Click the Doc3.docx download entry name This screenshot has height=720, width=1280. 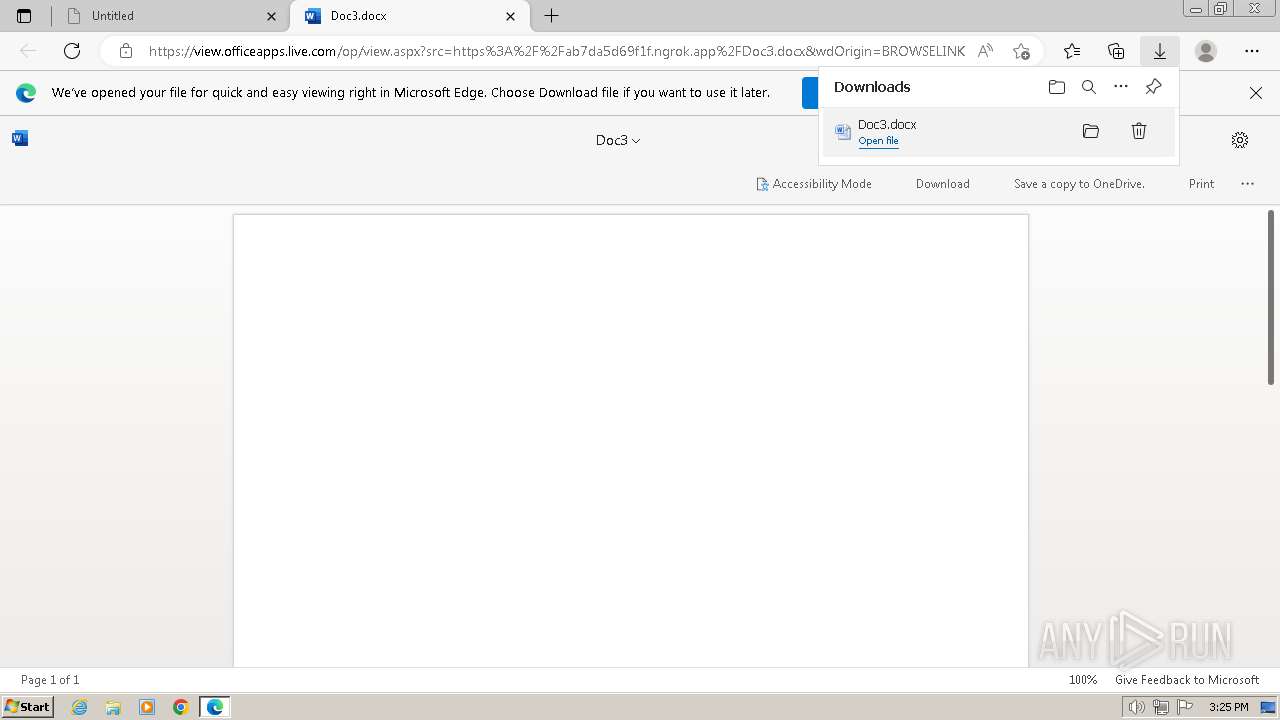pos(887,124)
